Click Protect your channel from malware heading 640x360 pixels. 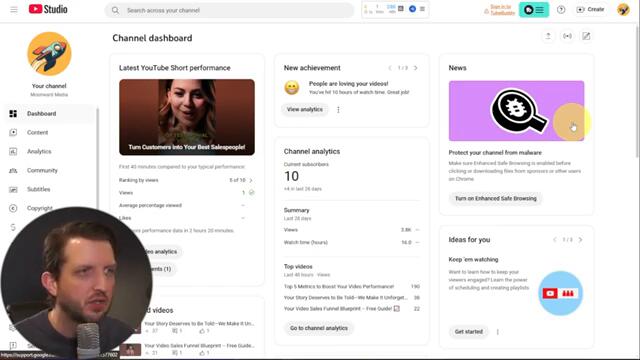tap(495, 153)
